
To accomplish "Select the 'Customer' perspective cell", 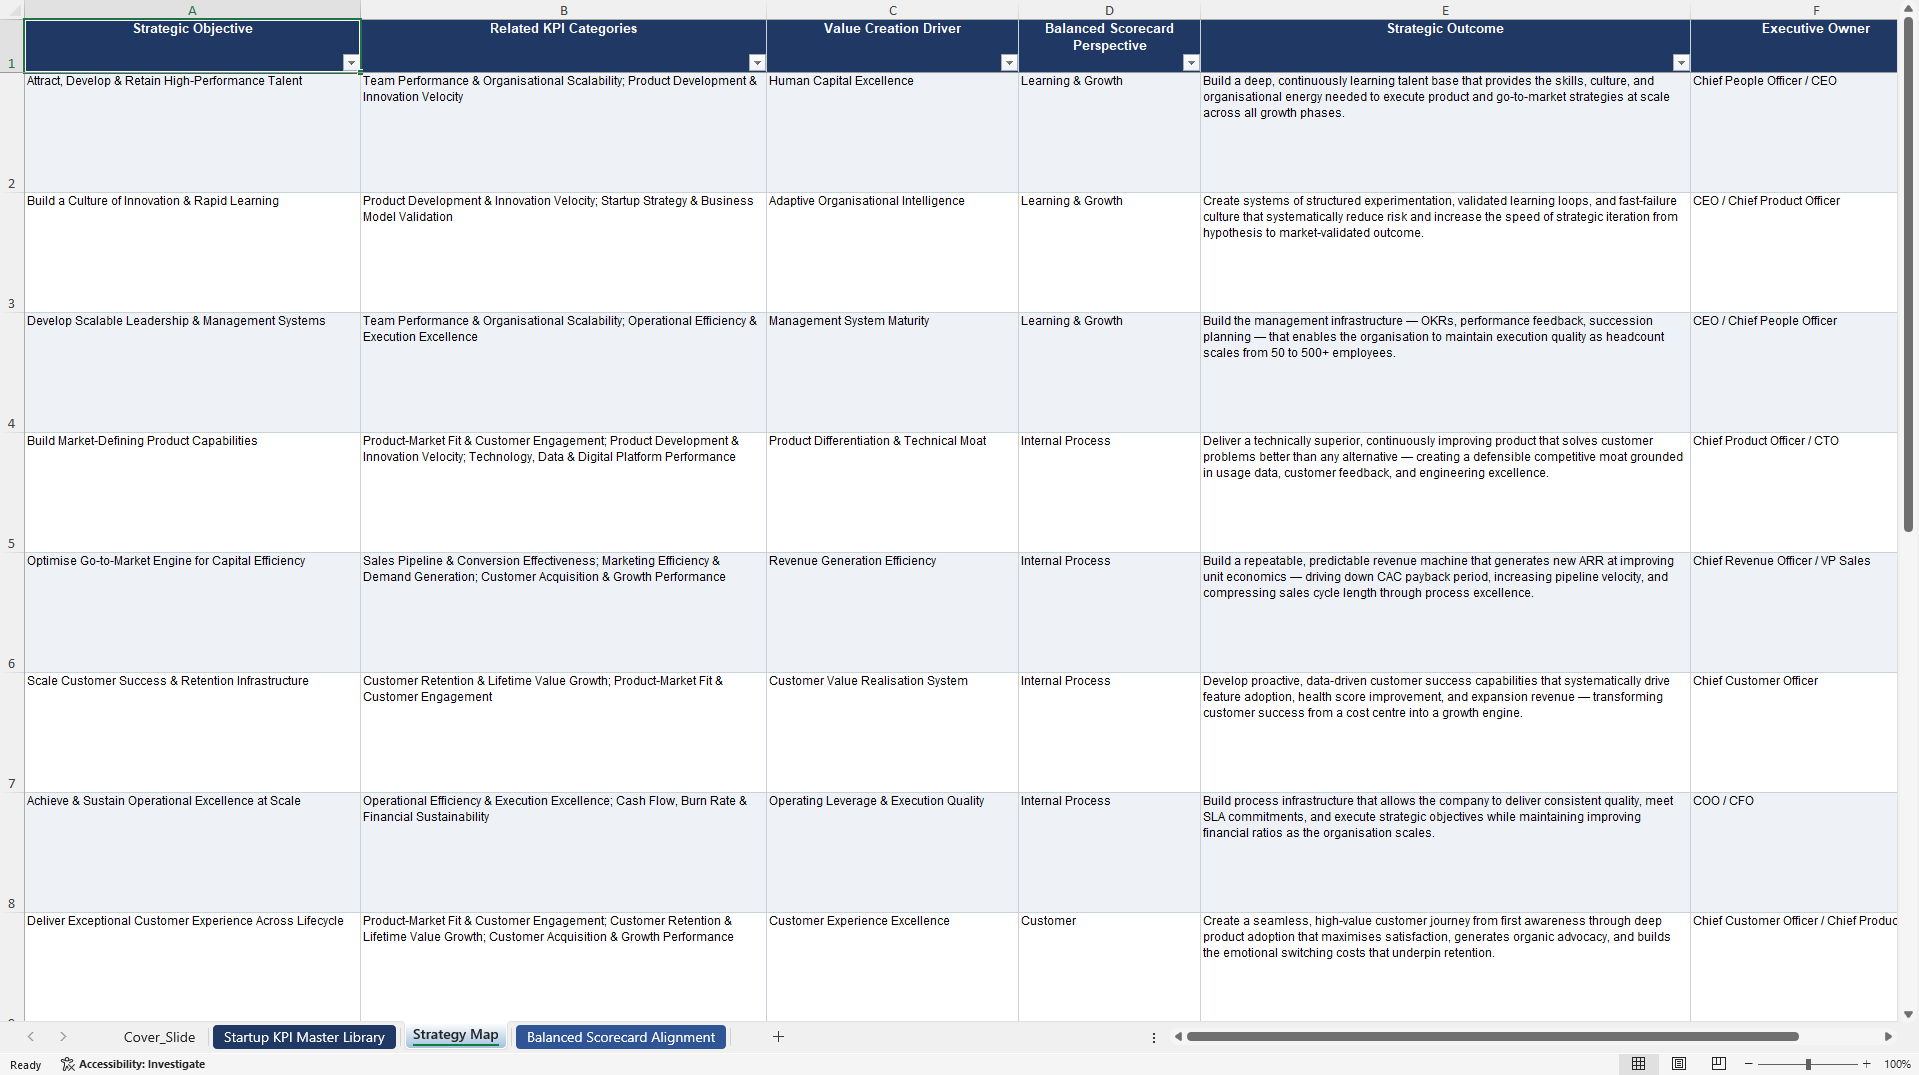I will (1109, 966).
